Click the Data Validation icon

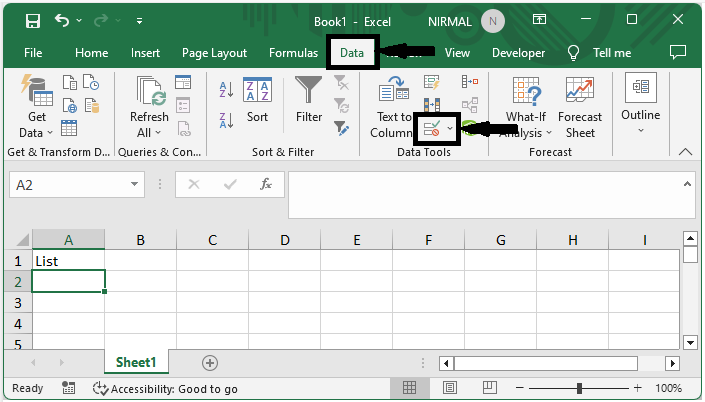coord(433,129)
